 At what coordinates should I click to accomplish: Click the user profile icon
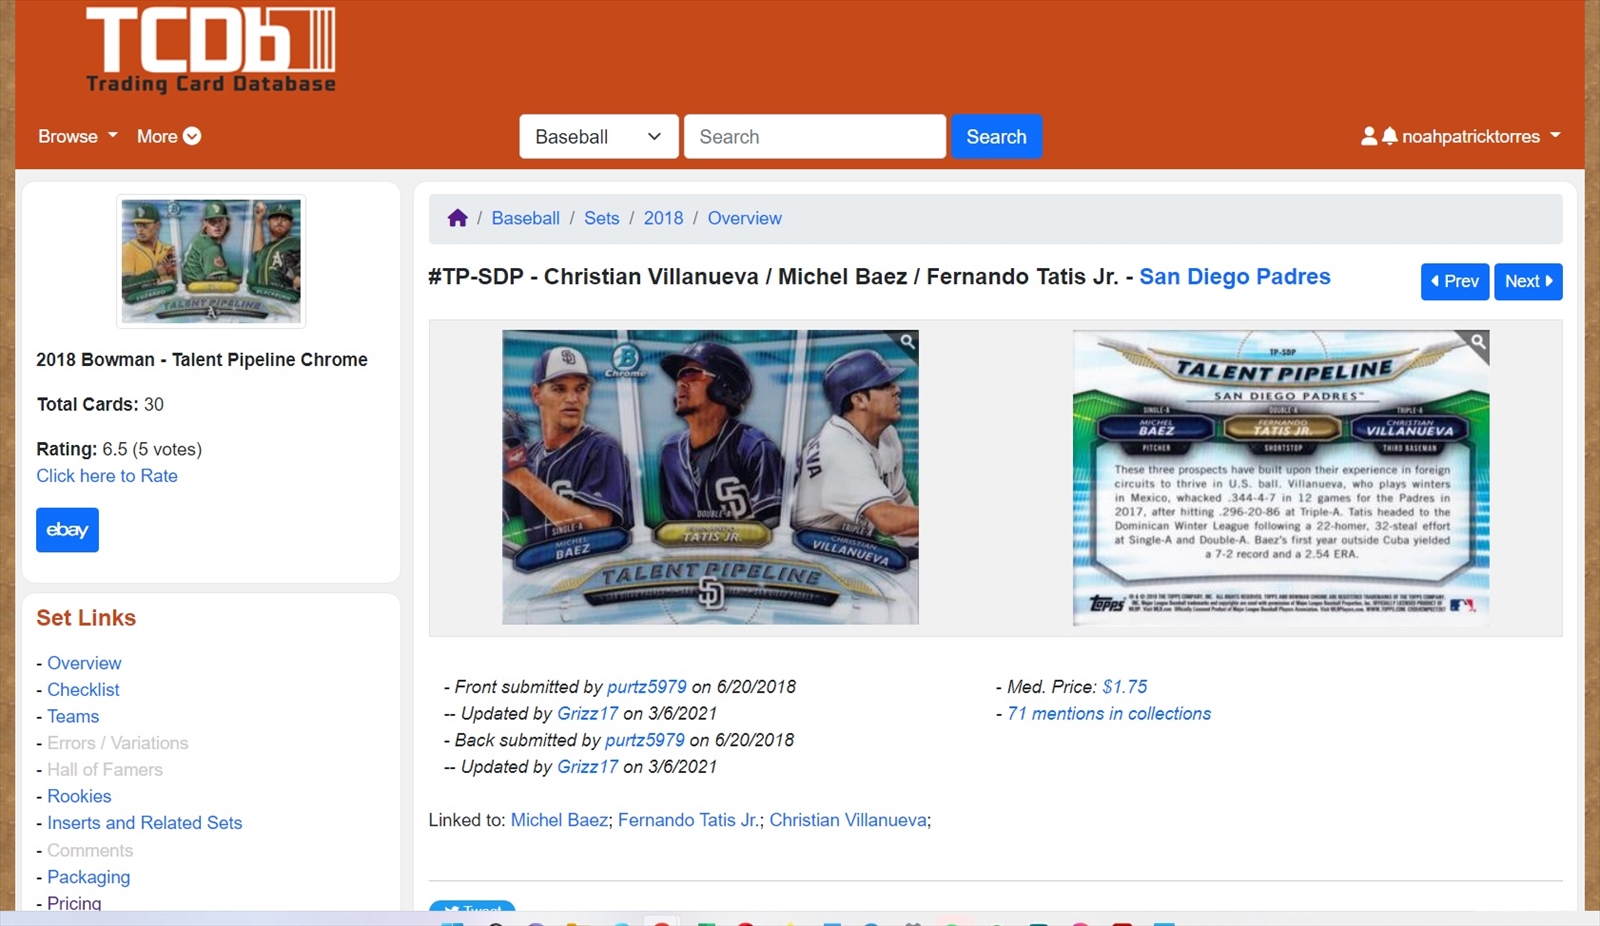click(x=1369, y=136)
